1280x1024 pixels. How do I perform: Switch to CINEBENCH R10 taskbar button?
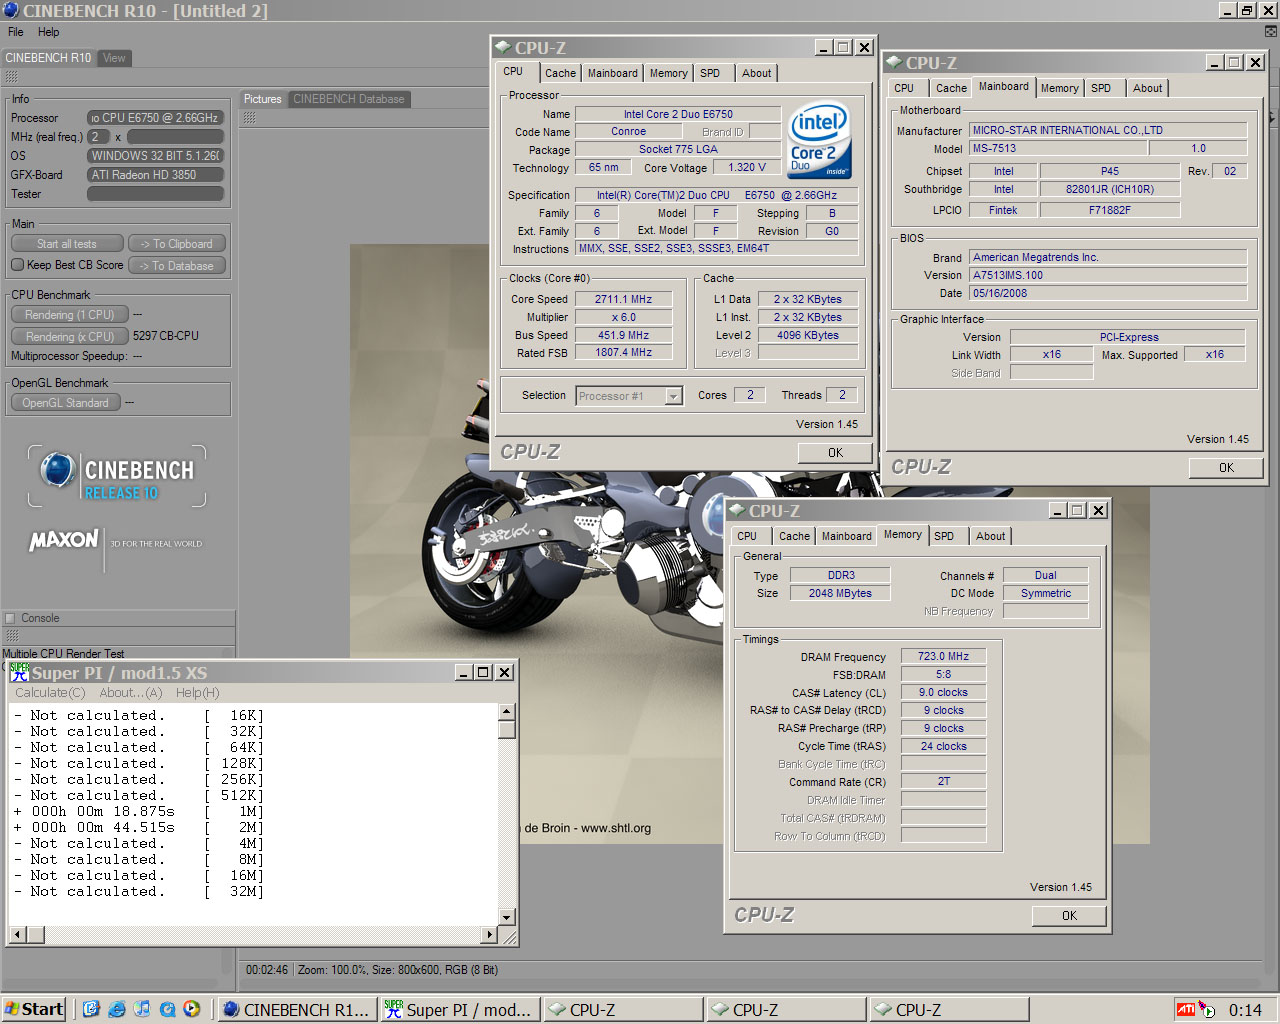[297, 1010]
